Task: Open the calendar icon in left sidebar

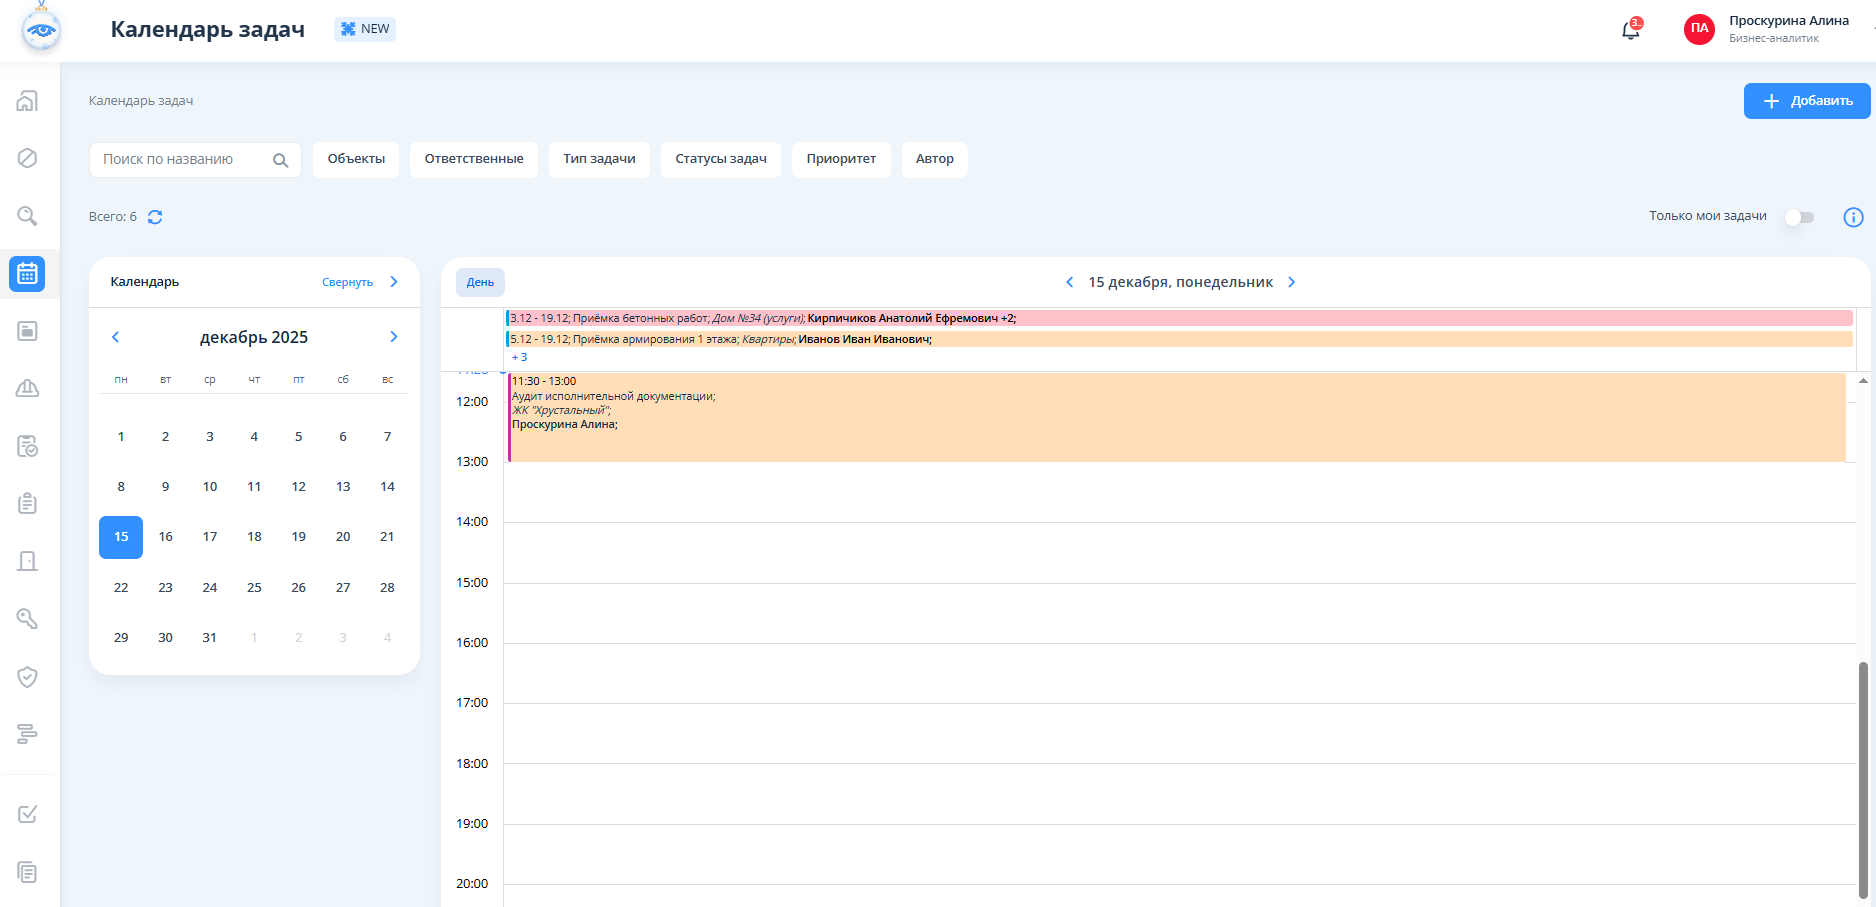Action: click(27, 273)
